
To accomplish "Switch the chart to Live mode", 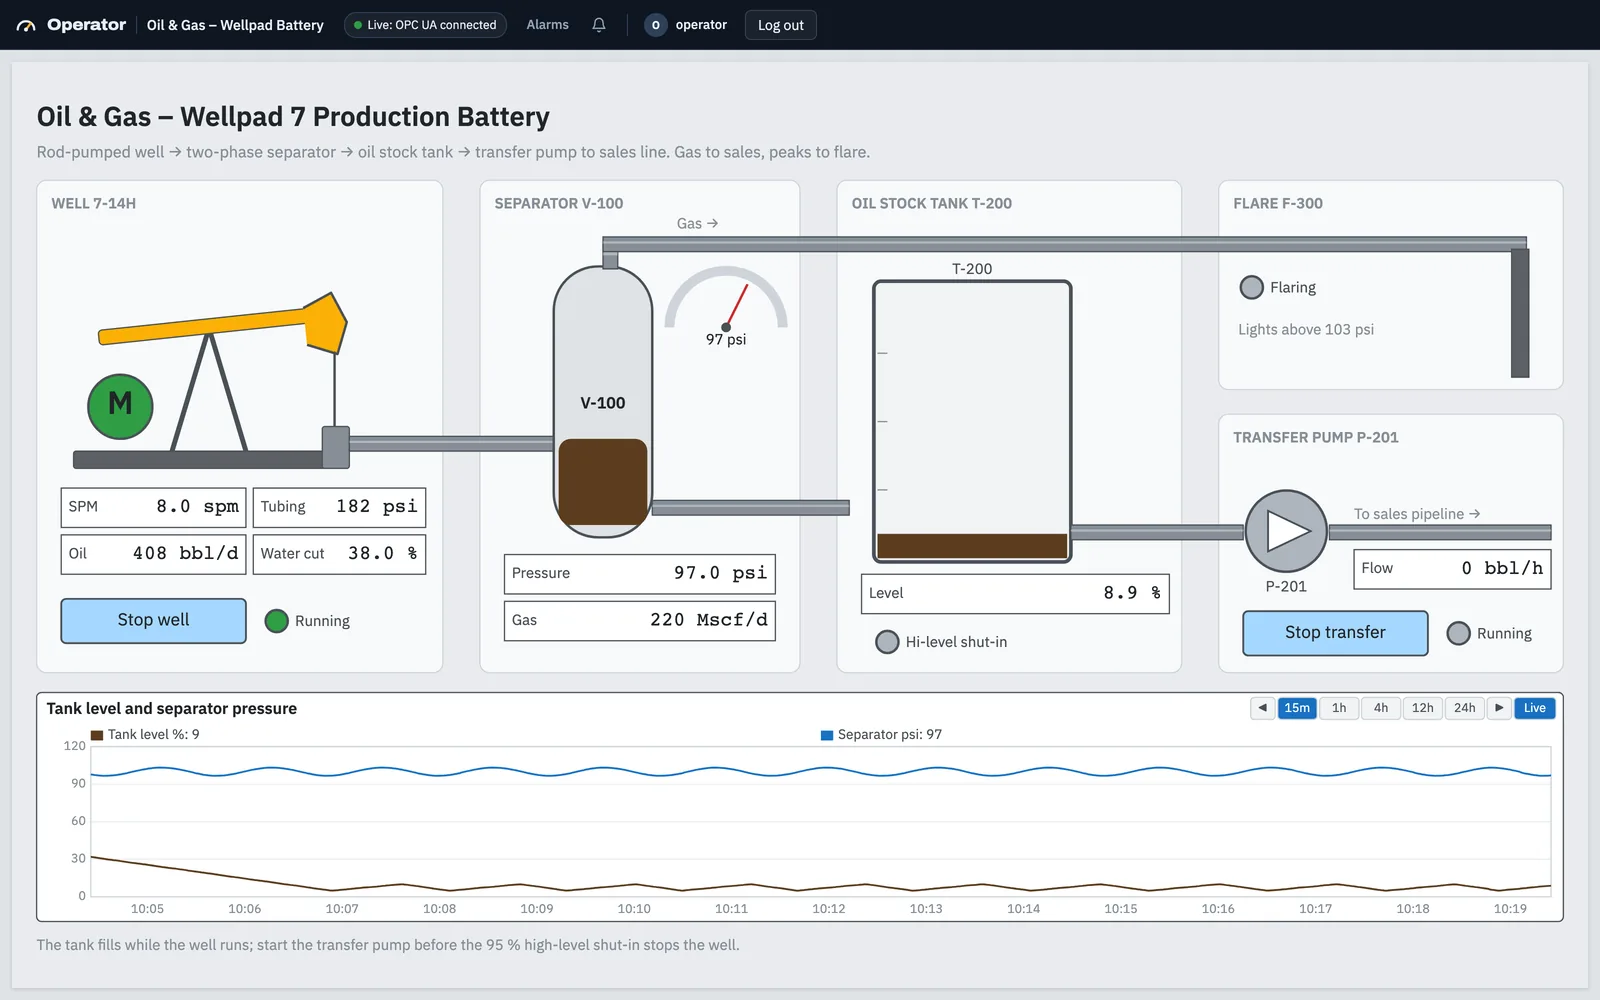I will [x=1535, y=708].
